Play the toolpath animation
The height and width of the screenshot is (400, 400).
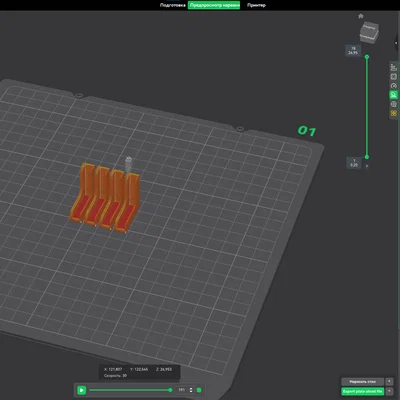click(81, 390)
